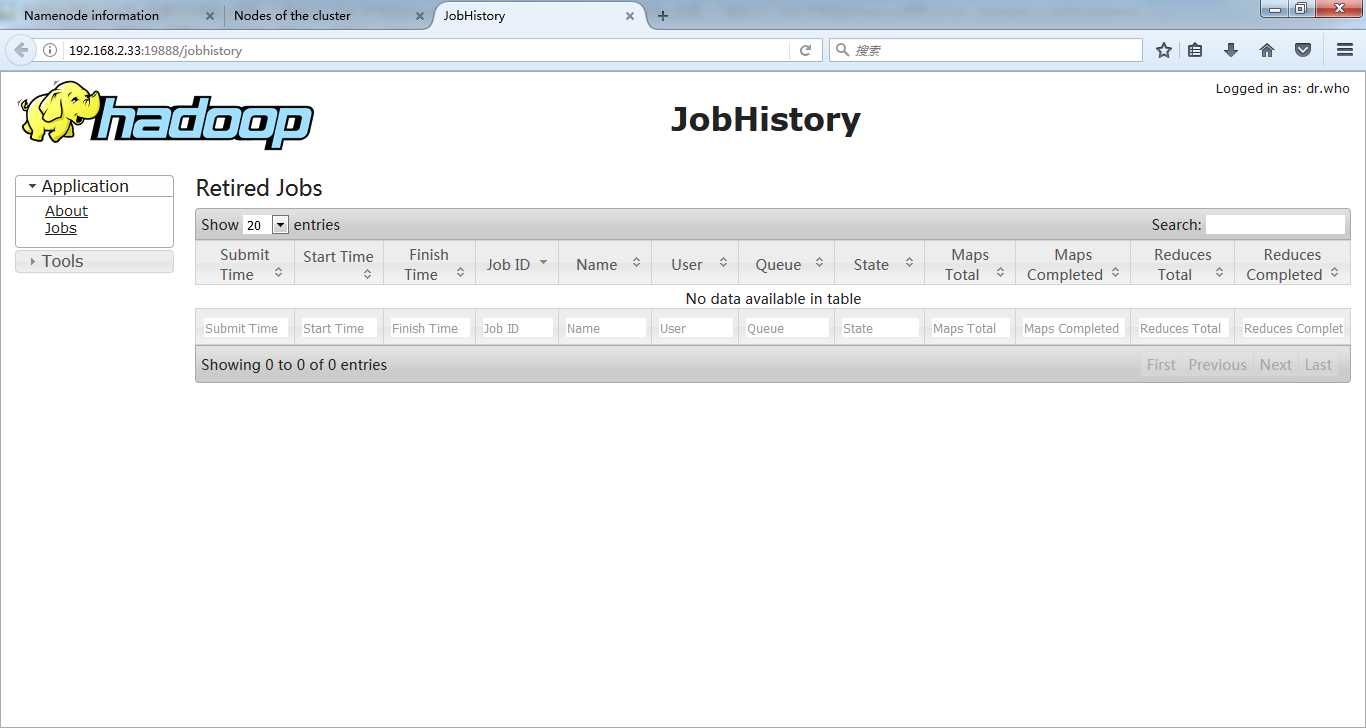Viewport: 1366px width, 728px height.
Task: Switch to Namenode information tab
Action: [110, 16]
